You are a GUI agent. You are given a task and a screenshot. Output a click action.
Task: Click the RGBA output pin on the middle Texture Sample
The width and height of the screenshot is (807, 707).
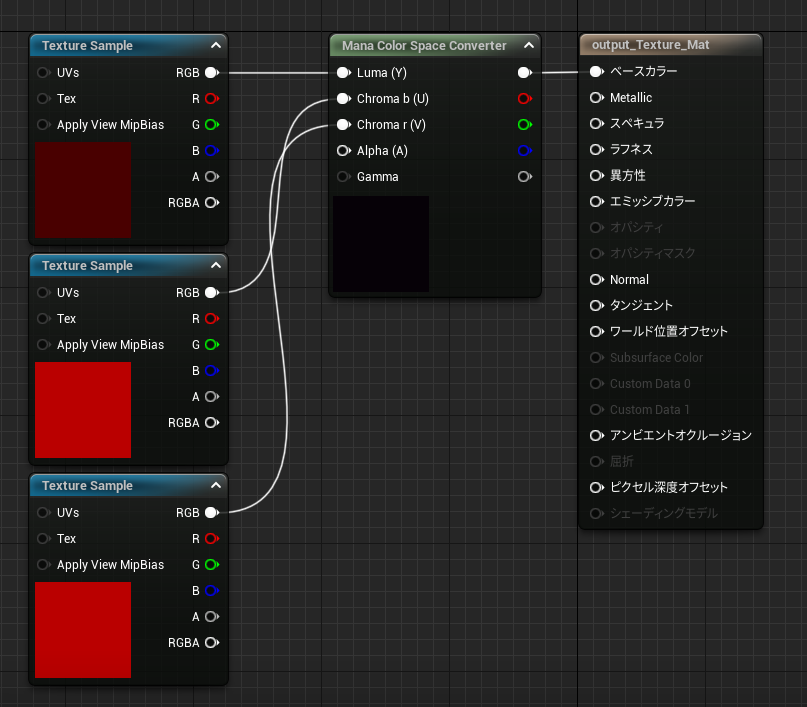click(x=212, y=423)
